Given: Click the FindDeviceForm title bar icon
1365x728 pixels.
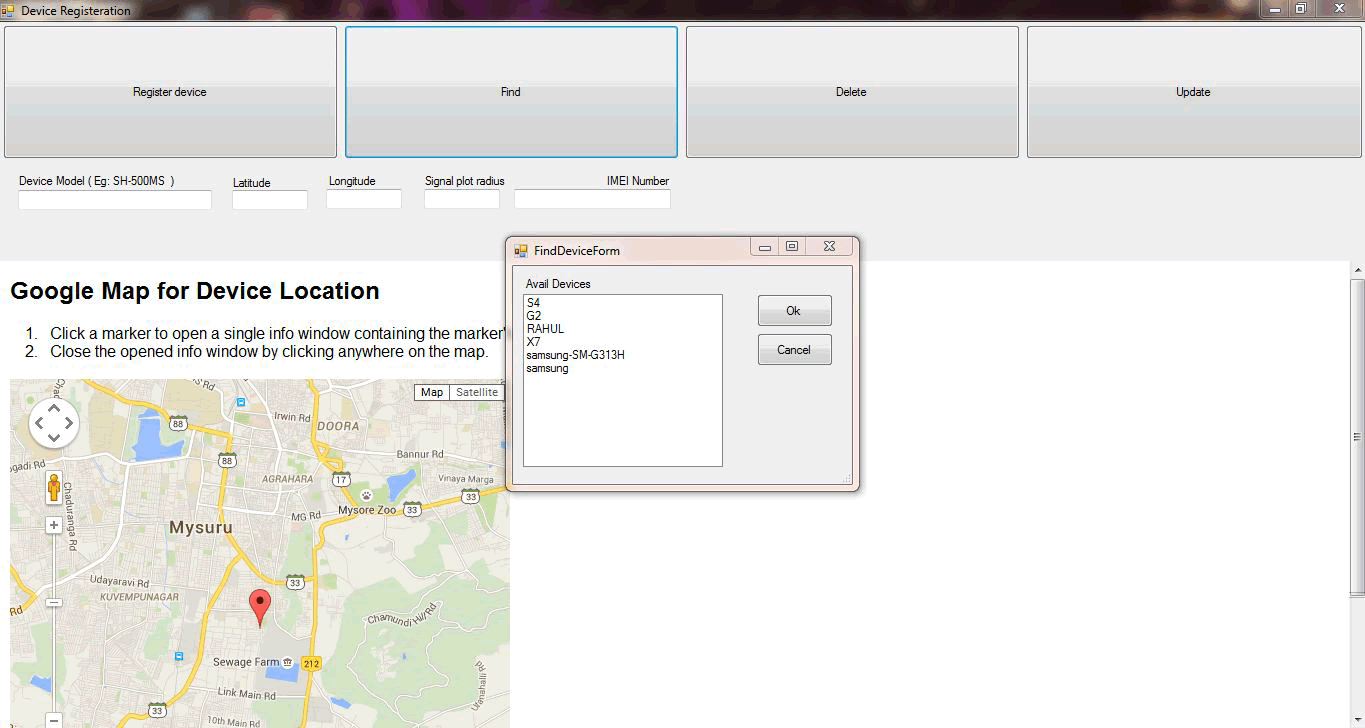Looking at the screenshot, I should [x=521, y=250].
